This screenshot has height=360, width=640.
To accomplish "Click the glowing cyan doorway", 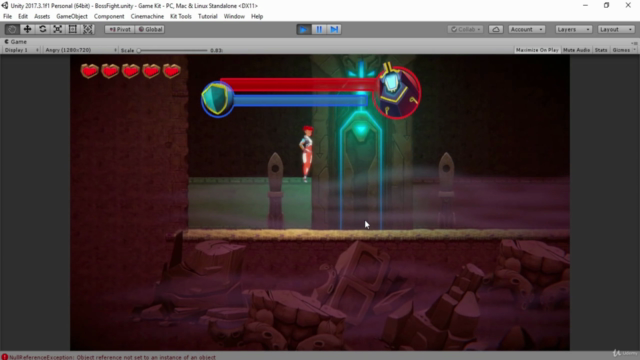I will [x=361, y=171].
